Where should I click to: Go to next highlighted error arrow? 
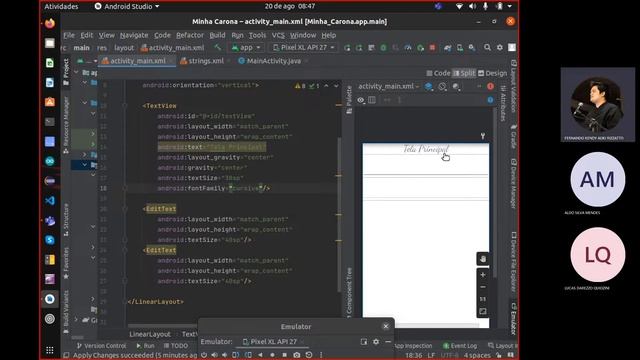pos(336,86)
